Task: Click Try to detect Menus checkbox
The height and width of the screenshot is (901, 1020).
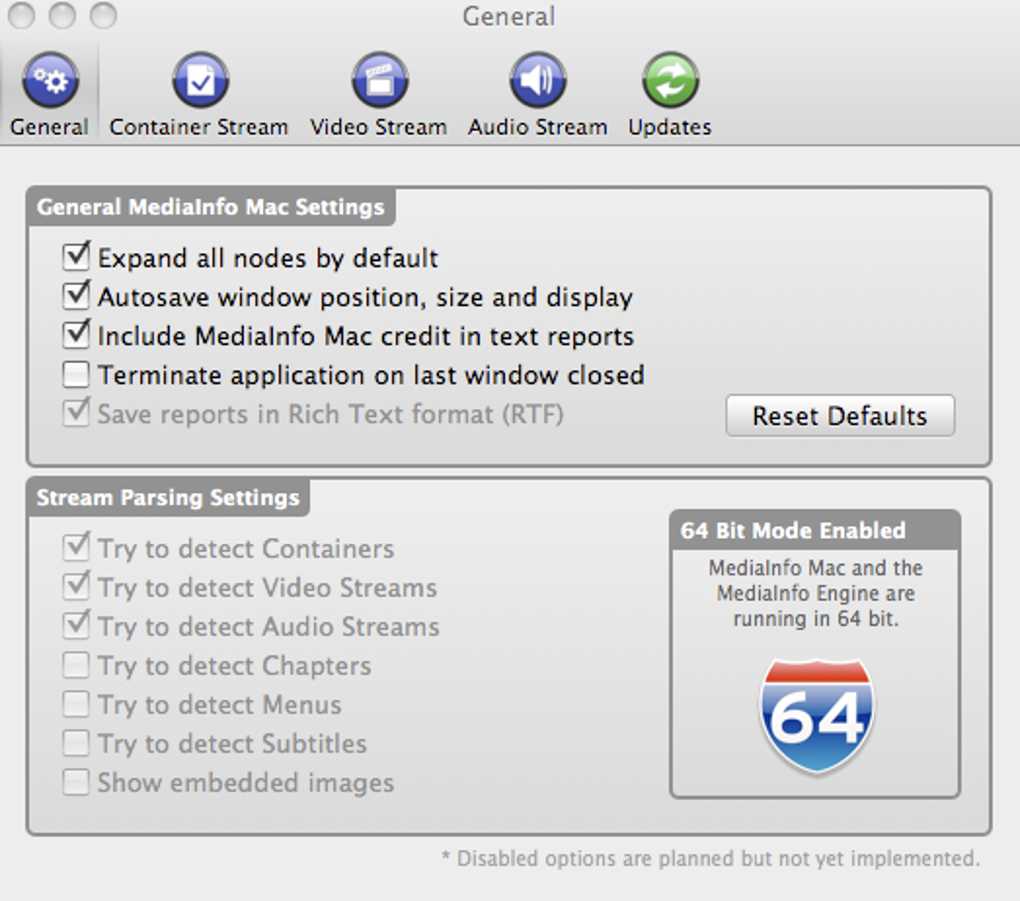Action: 76,705
